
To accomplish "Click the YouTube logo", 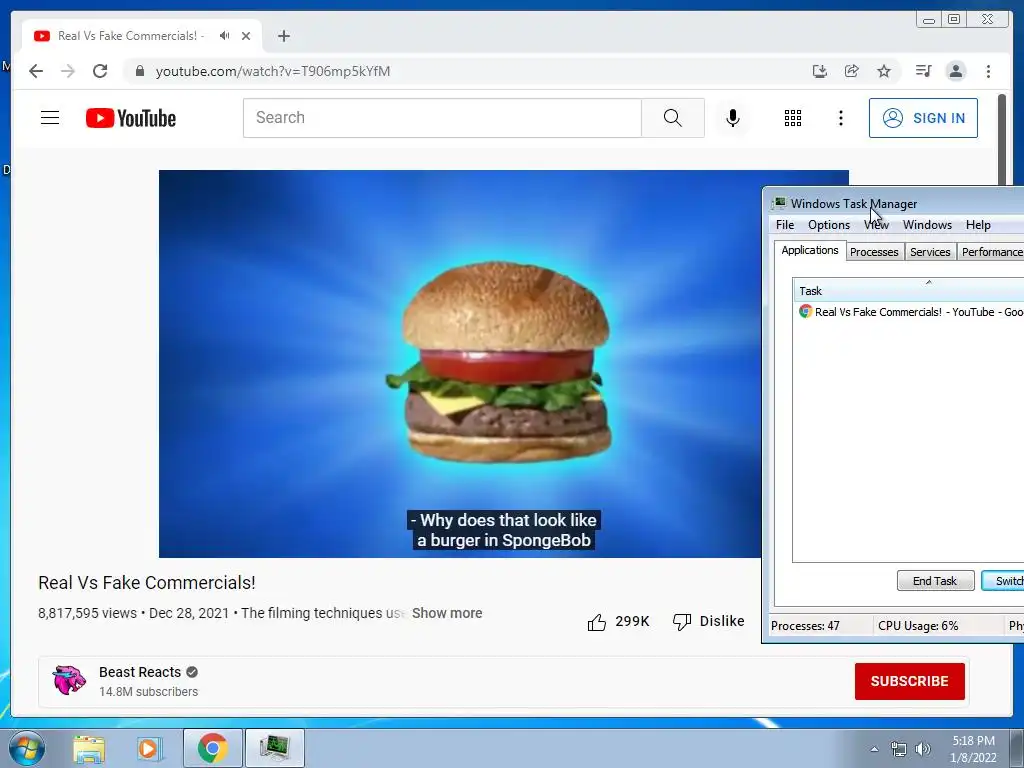I will tap(131, 118).
